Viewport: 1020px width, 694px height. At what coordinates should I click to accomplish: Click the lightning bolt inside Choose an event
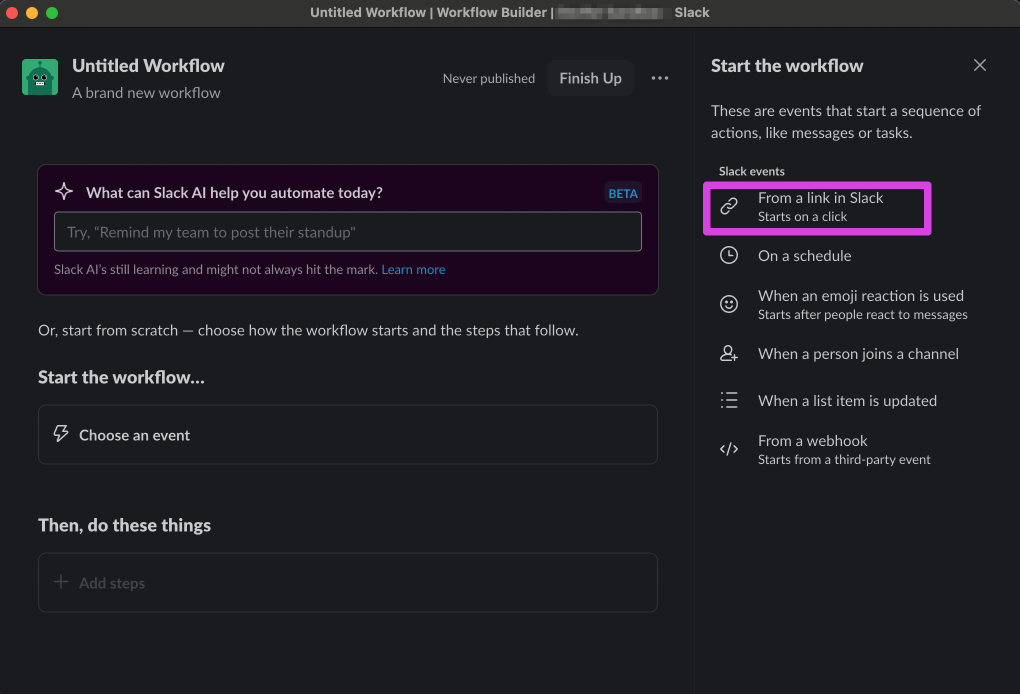coord(61,434)
